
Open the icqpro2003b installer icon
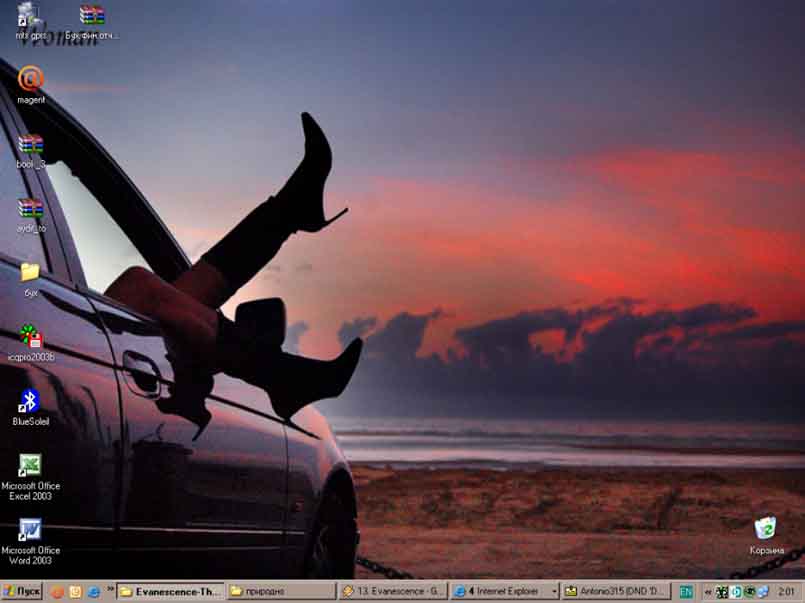click(30, 337)
